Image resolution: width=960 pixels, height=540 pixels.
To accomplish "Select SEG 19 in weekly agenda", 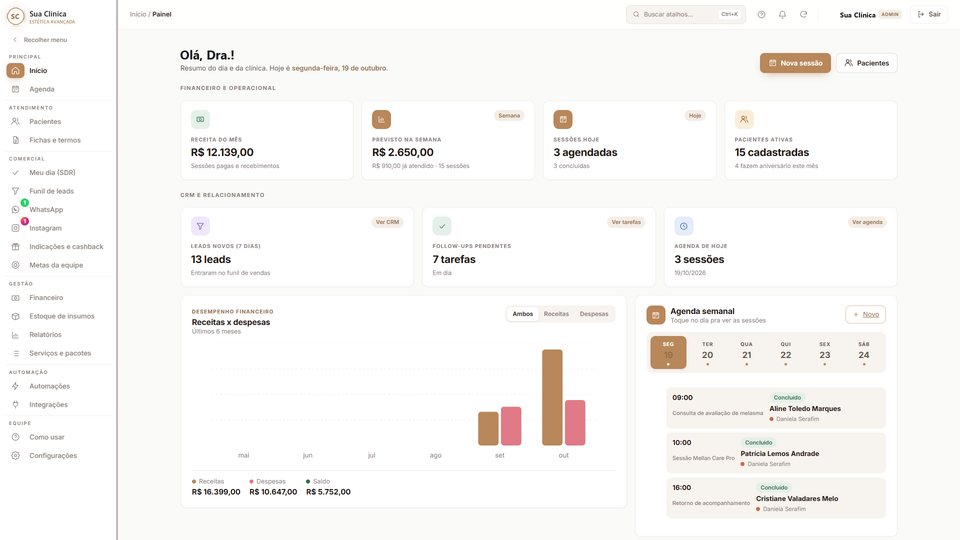I will click(668, 352).
